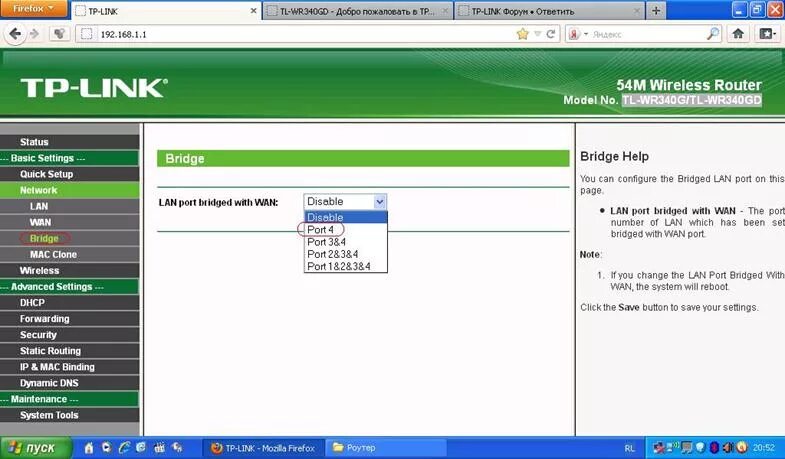785x459 pixels.
Task: Bookmark this page with the star icon
Action: coord(522,34)
